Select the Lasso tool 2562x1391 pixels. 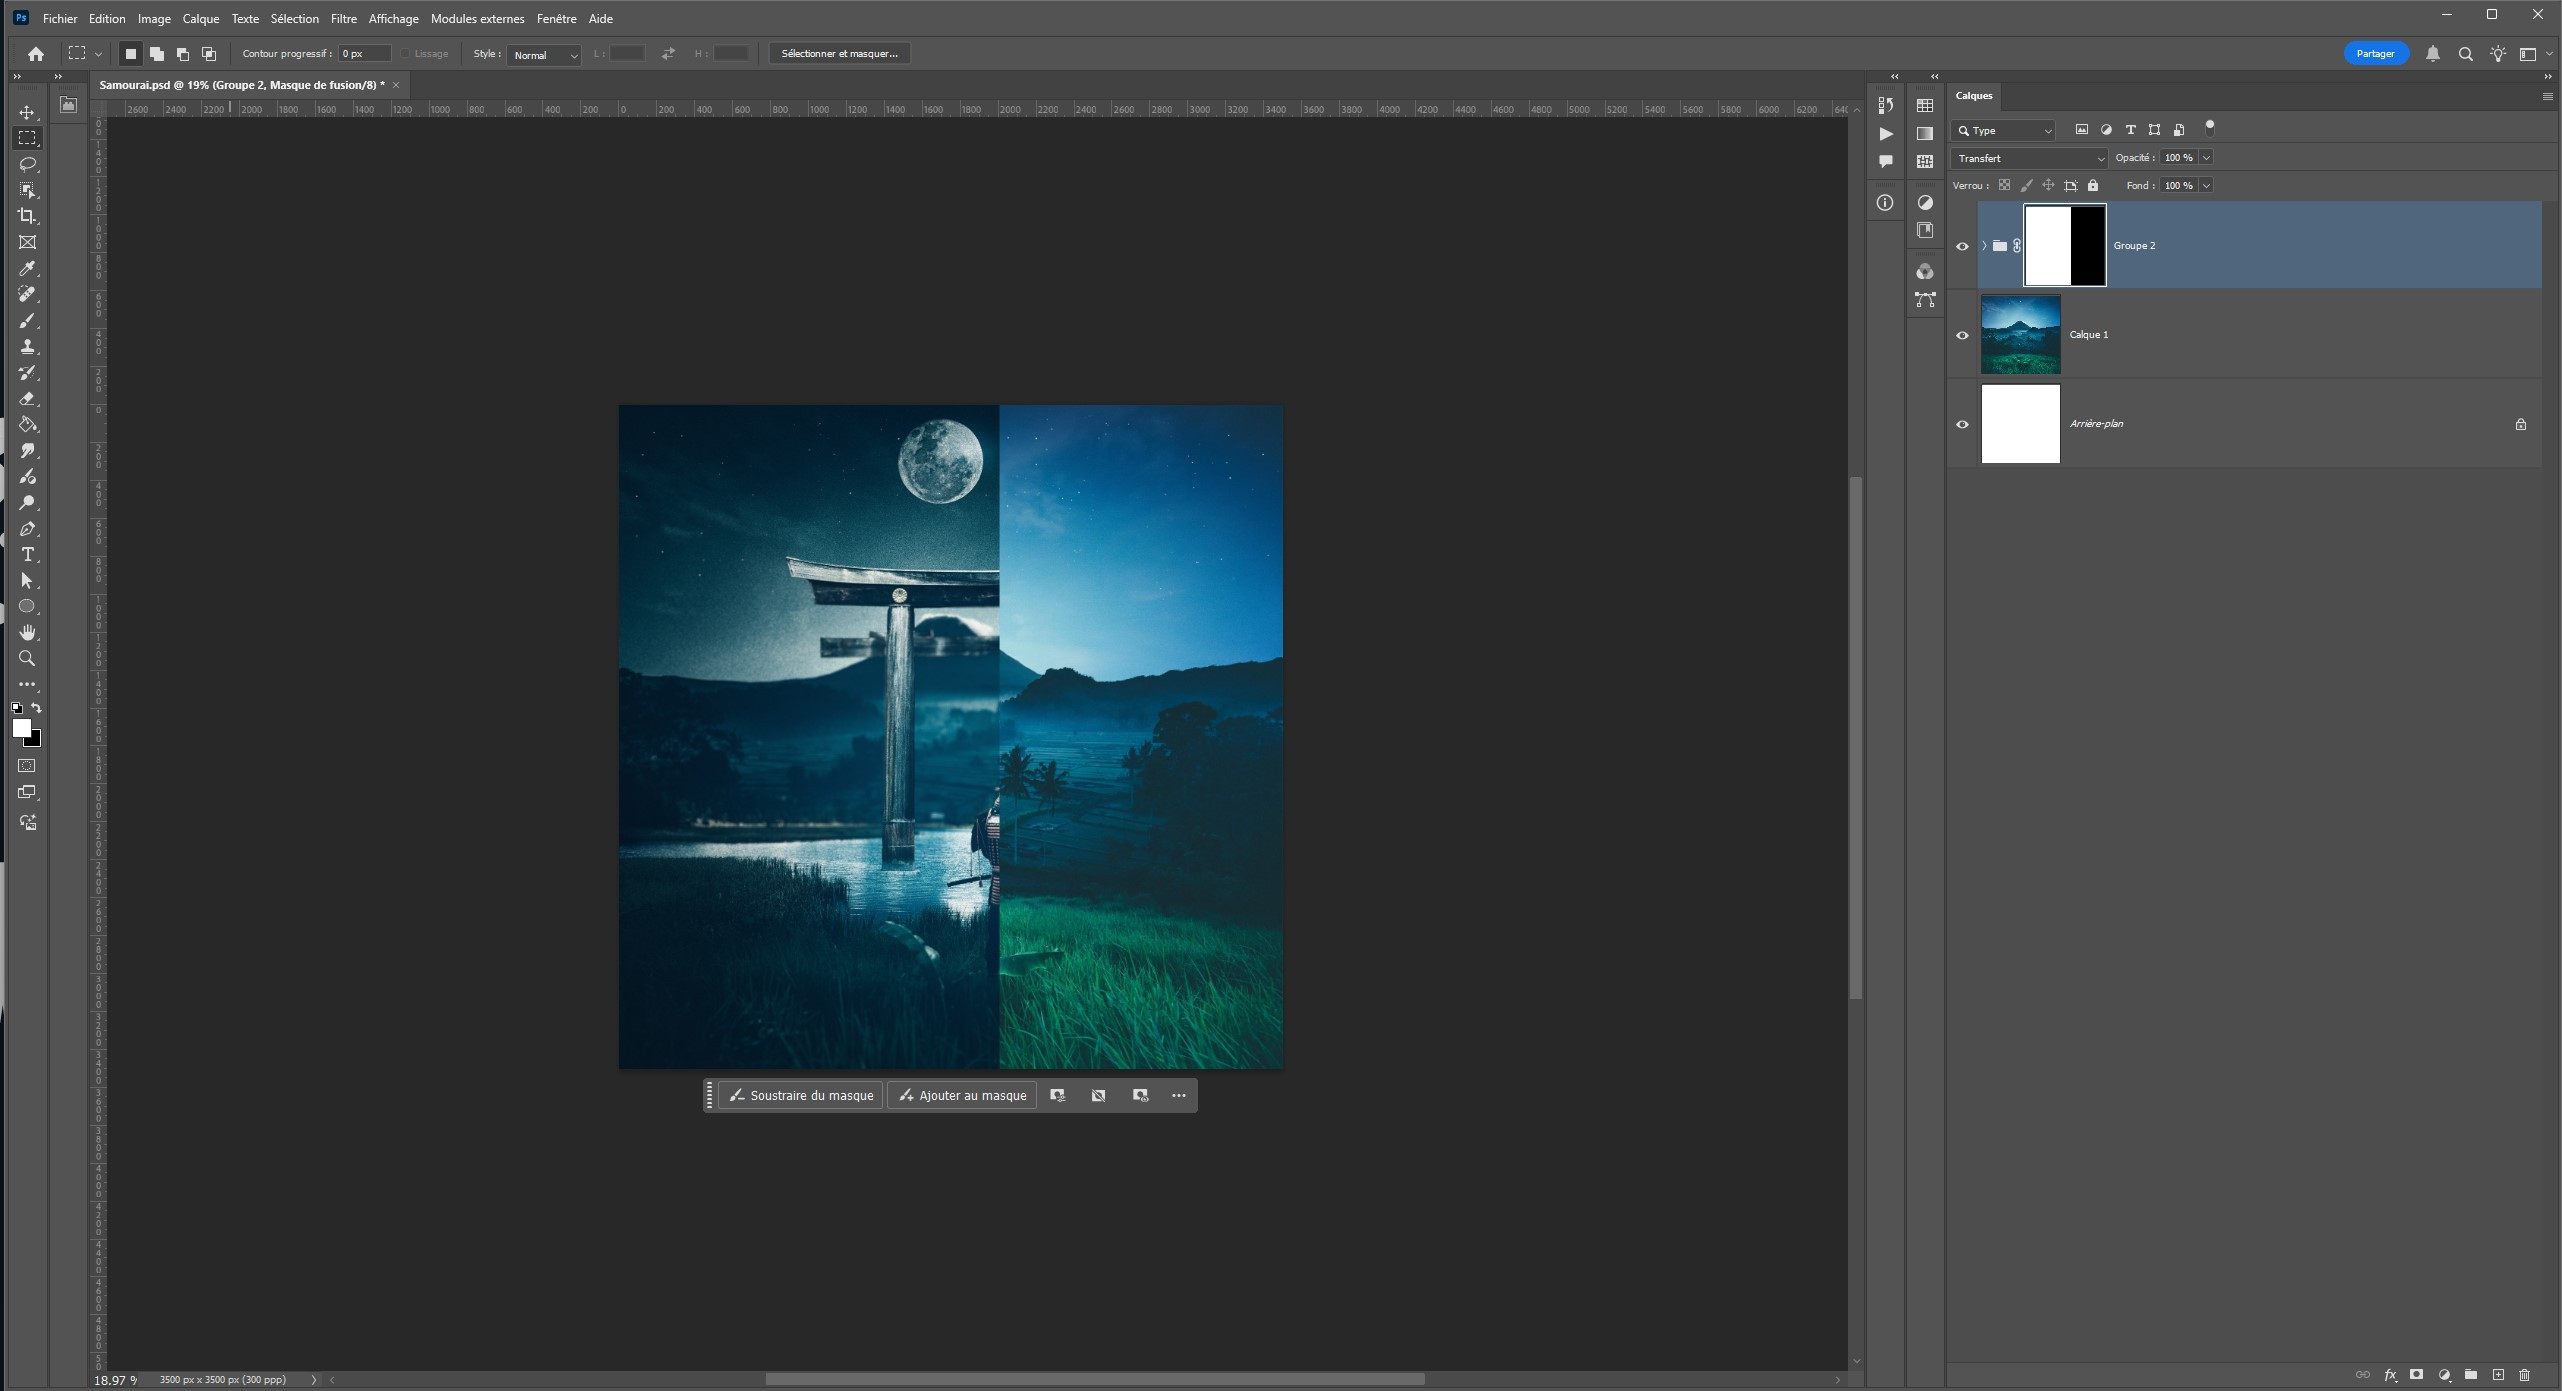pyautogui.click(x=28, y=164)
